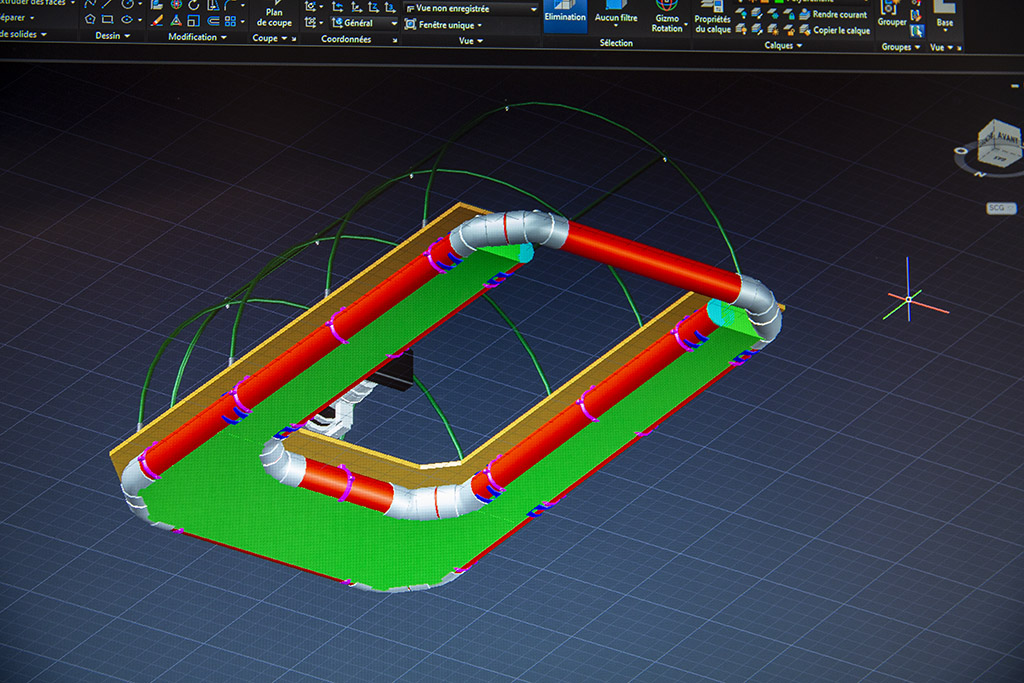Open the ellipse tool variants dropdown arrow
Screen dimensions: 1024x683
click(140, 21)
